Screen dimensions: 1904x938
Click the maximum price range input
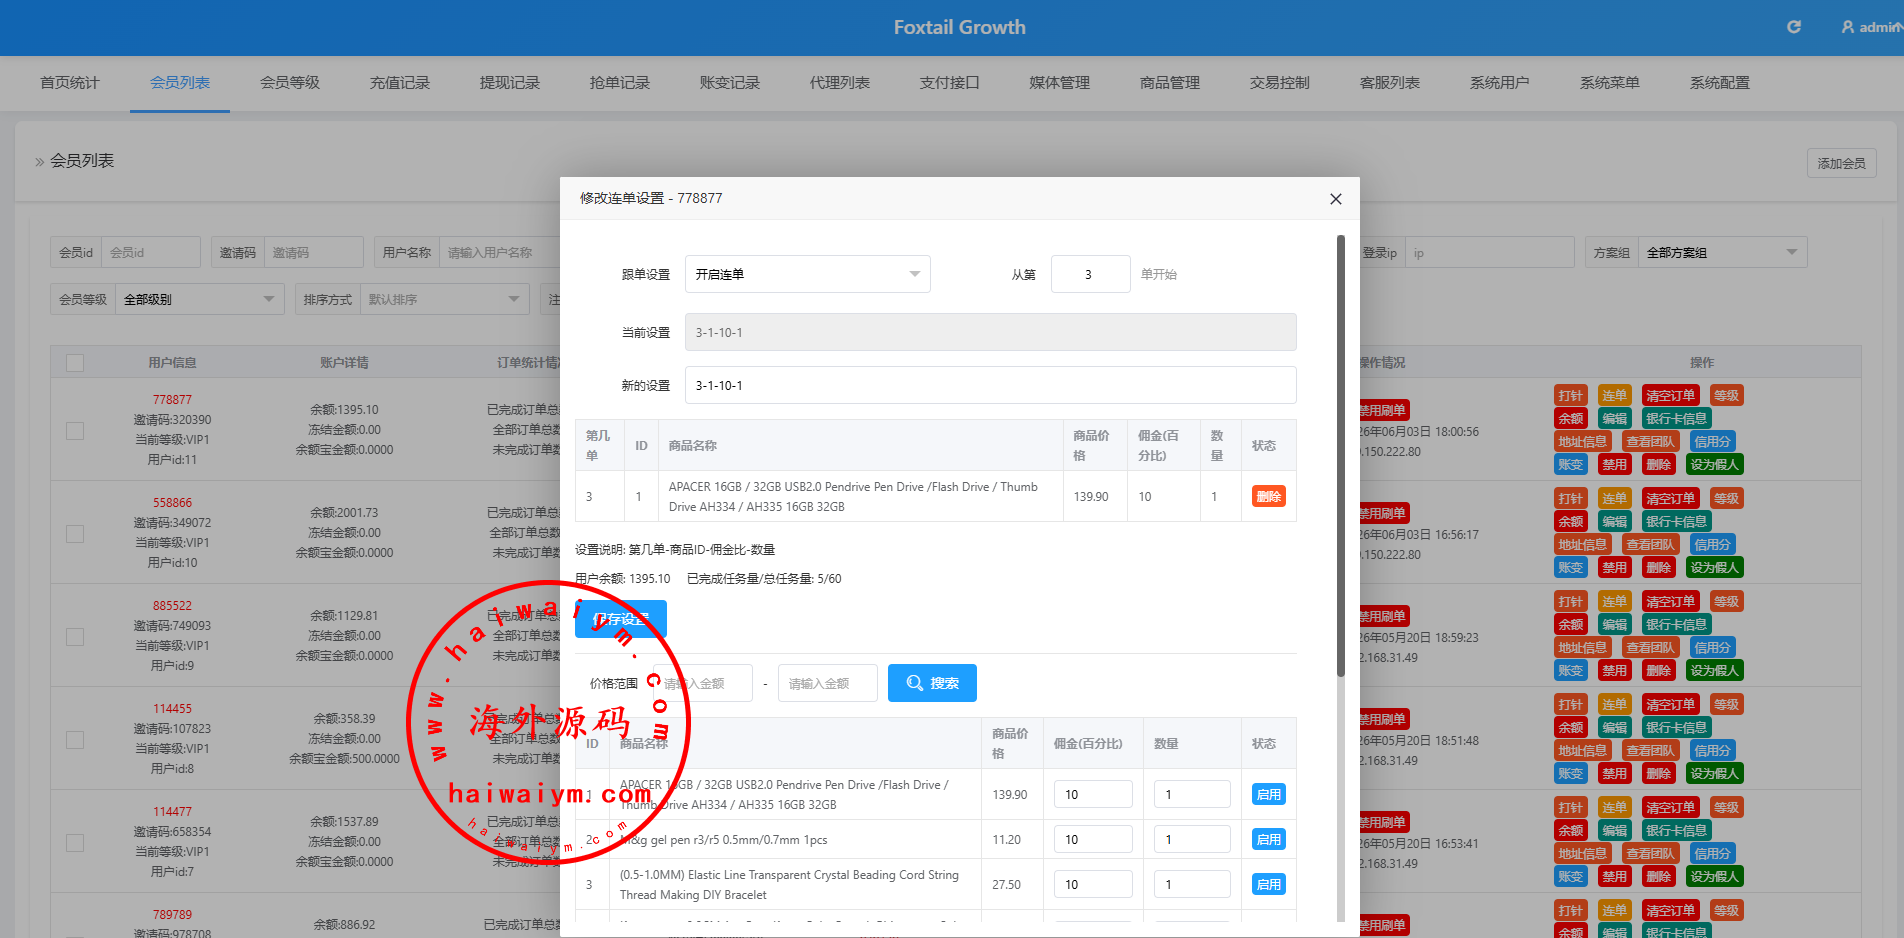click(828, 683)
